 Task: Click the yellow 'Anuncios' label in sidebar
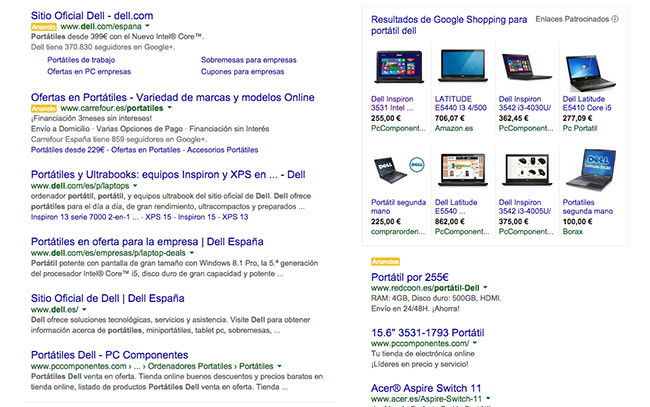(386, 262)
